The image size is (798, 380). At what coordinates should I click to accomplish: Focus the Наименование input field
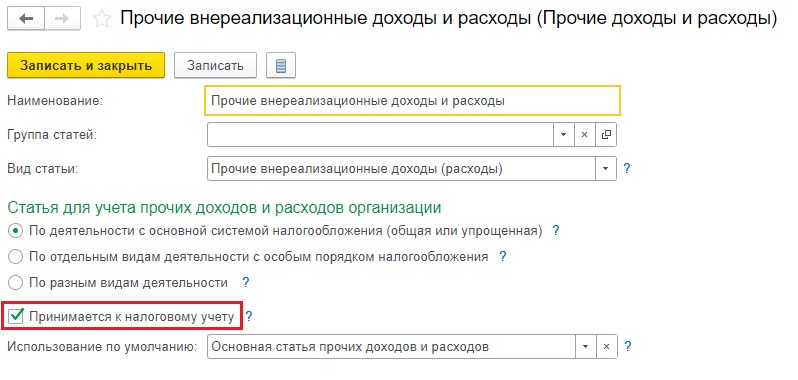click(x=413, y=101)
